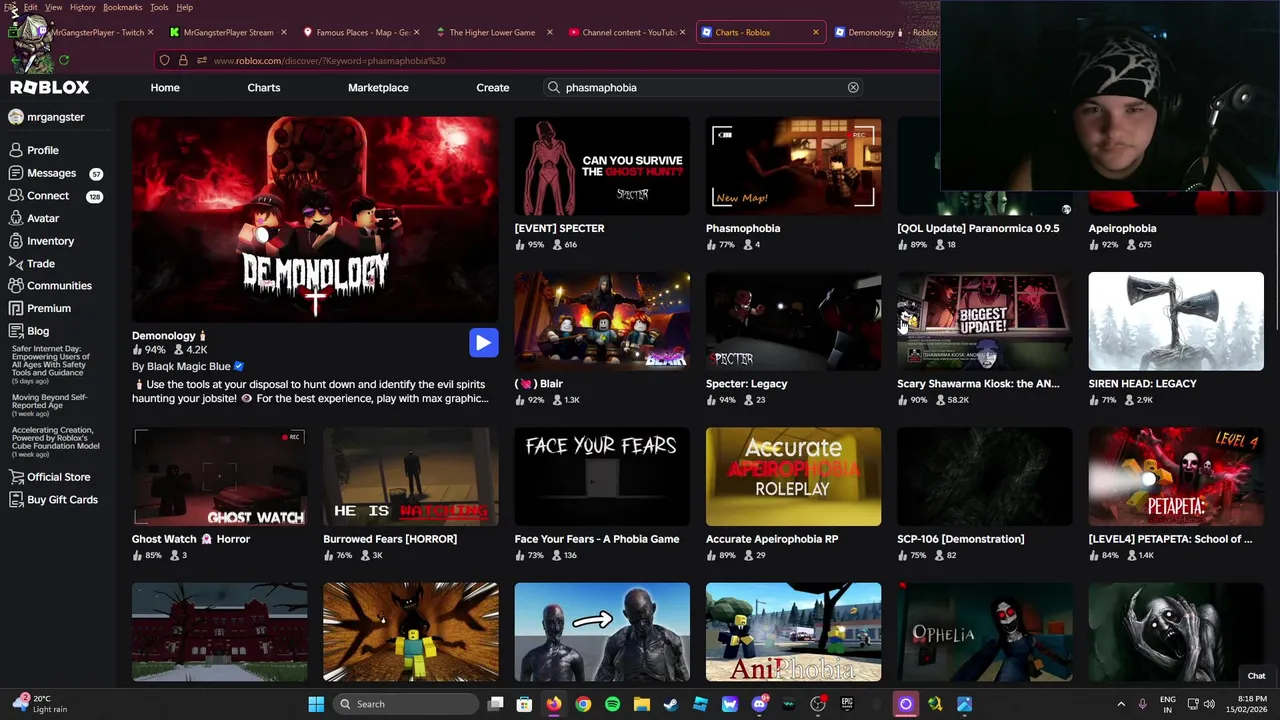This screenshot has height=720, width=1280.
Task: Click the taskbar Search box
Action: [x=405, y=704]
